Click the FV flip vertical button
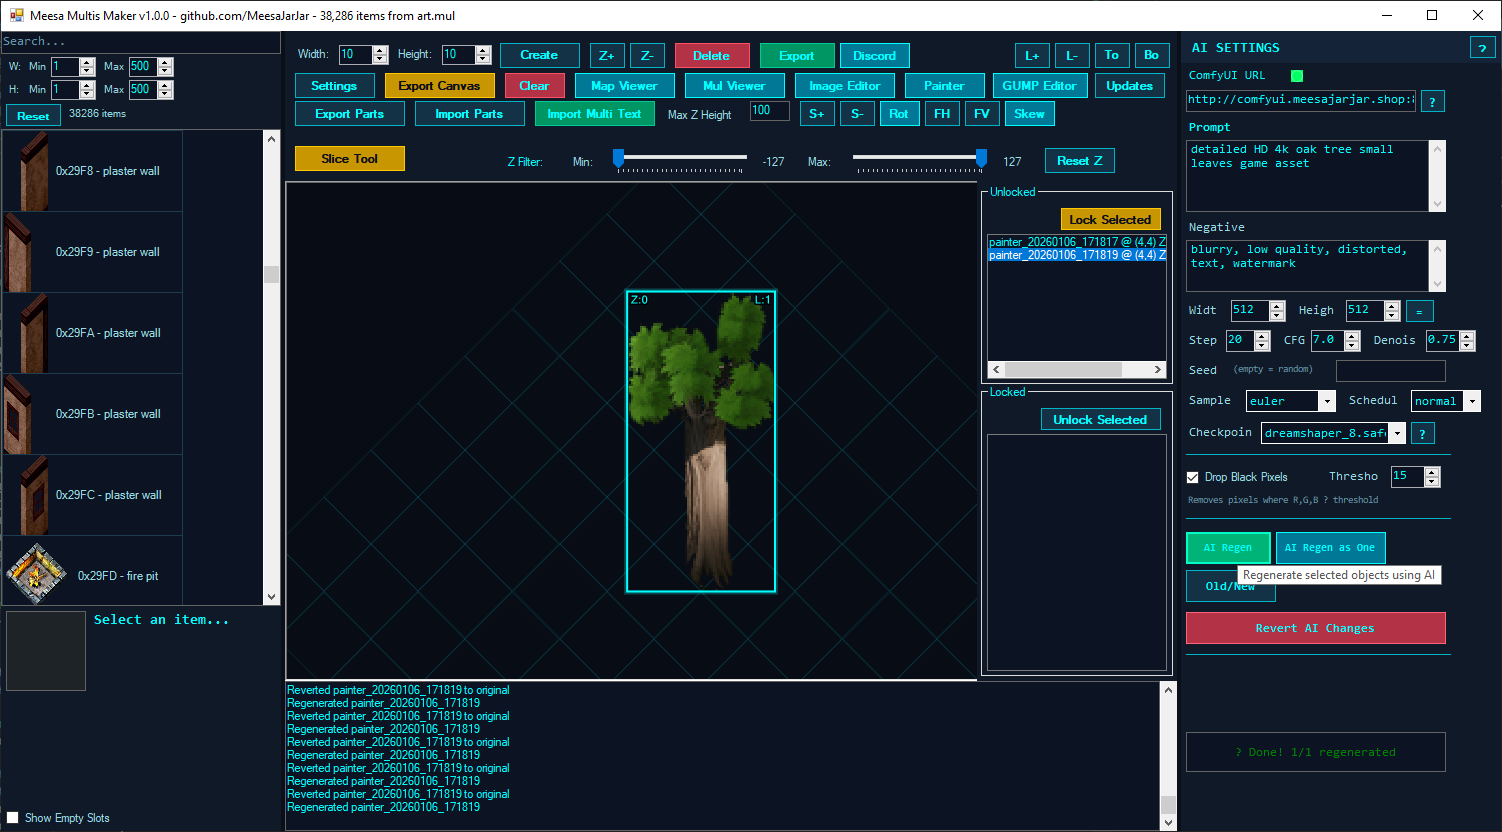 point(982,114)
